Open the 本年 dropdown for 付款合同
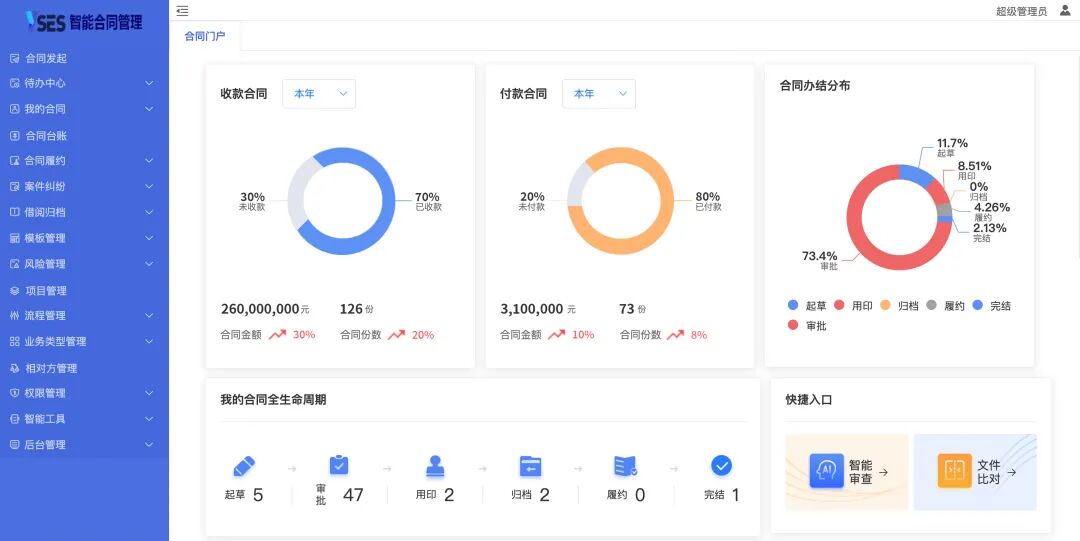The image size is (1080, 541). coord(599,94)
